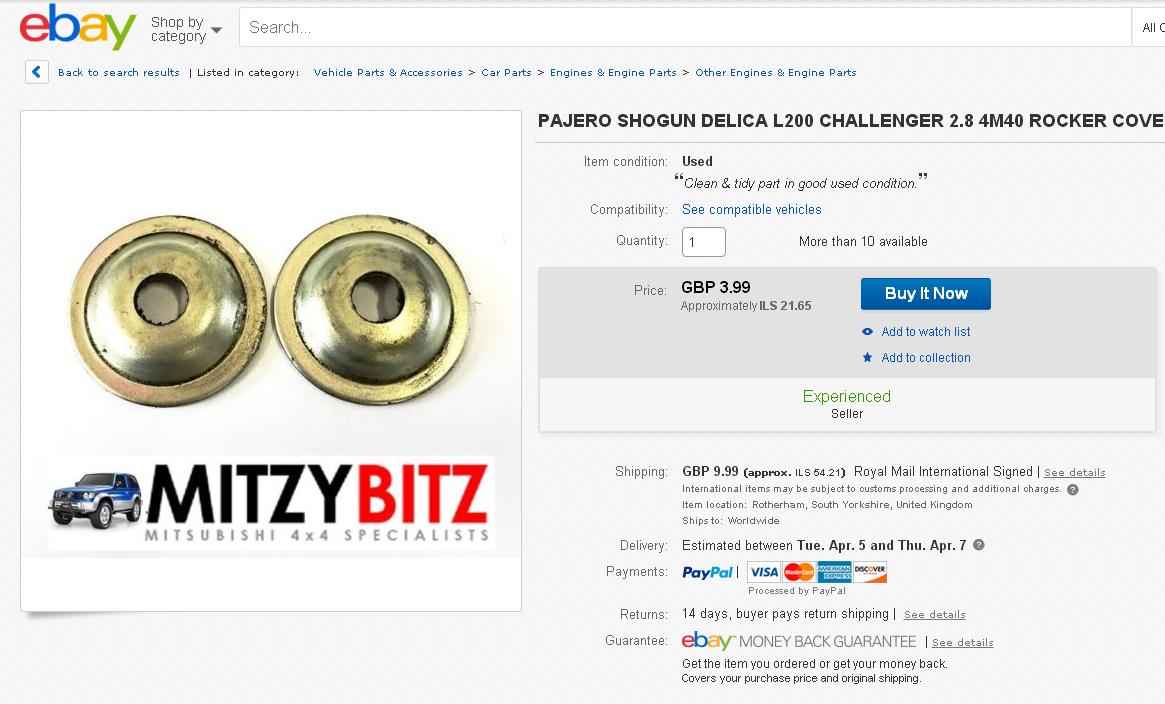Open Vehicle Parts & Accessories breadcrumb
Viewport: 1165px width, 704px height.
(388, 72)
